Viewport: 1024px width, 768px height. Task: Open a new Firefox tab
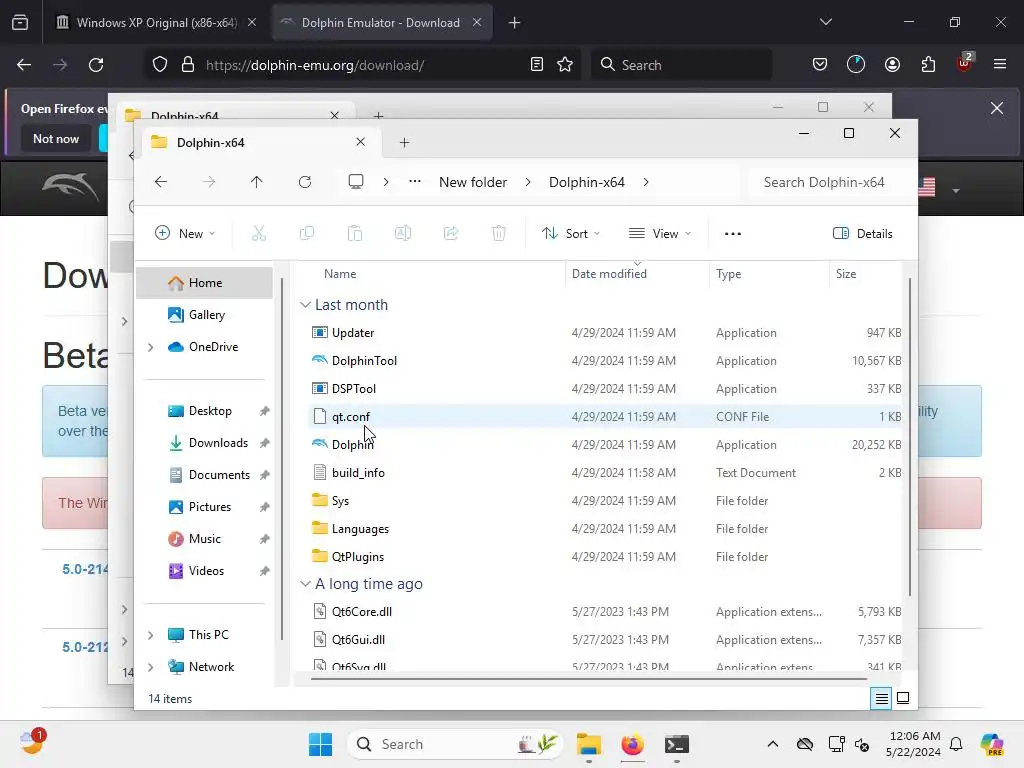[x=515, y=23]
